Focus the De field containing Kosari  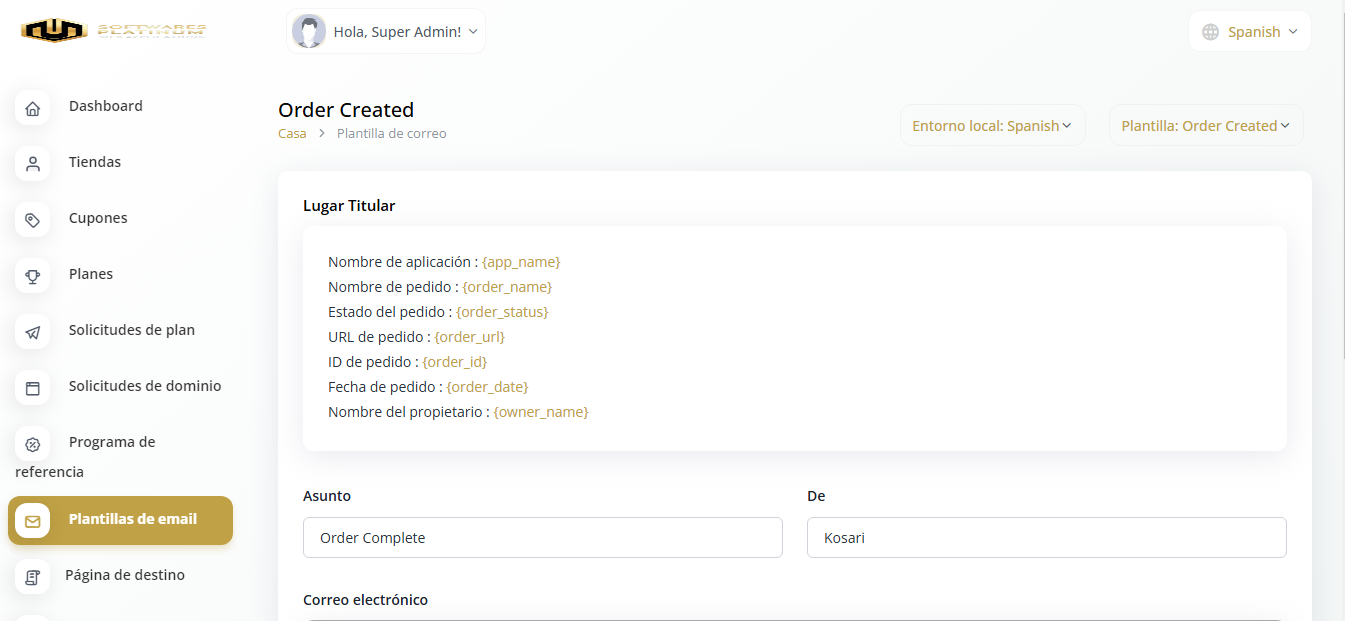point(1046,537)
